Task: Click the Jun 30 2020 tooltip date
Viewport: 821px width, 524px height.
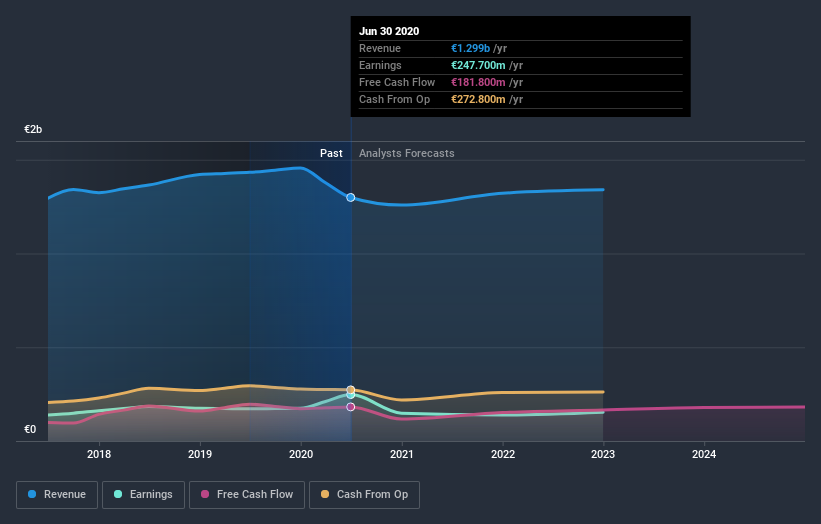Action: point(389,31)
